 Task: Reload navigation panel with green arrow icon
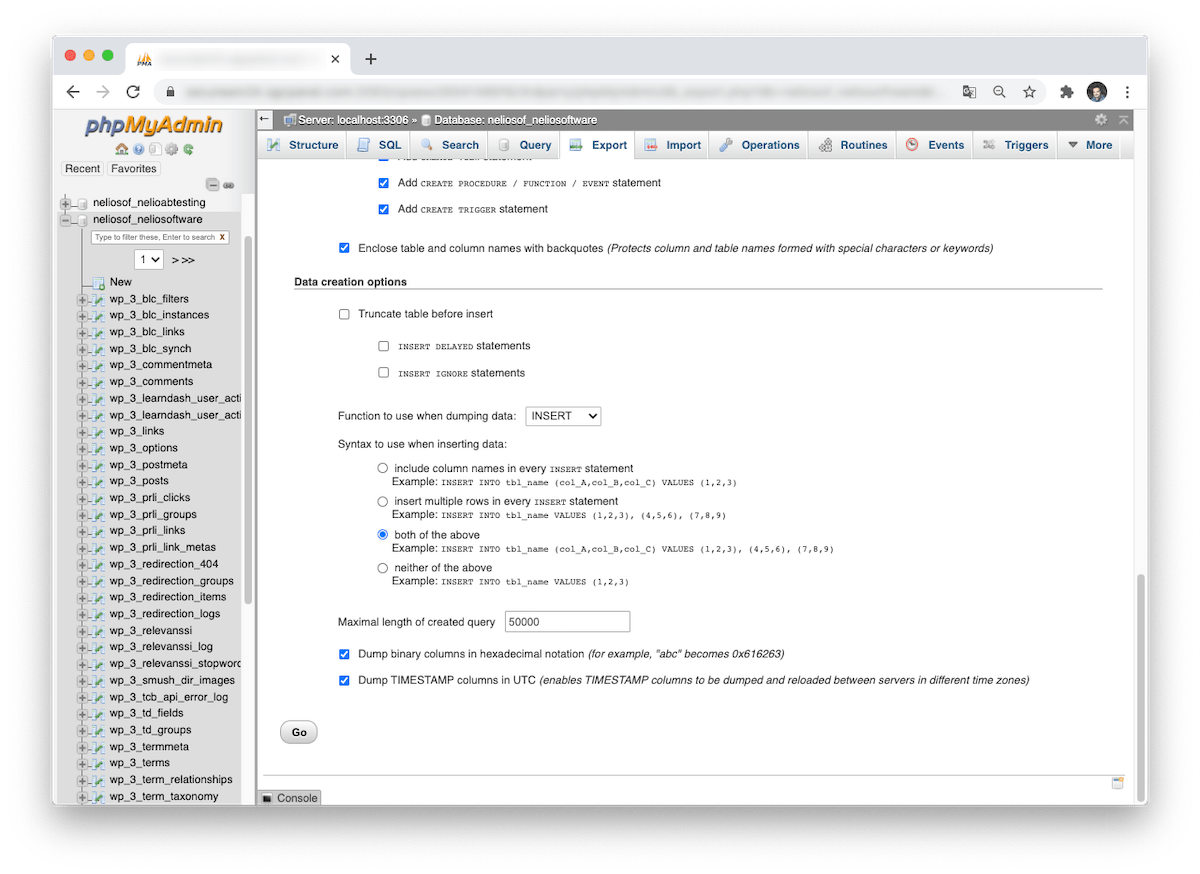[188, 150]
